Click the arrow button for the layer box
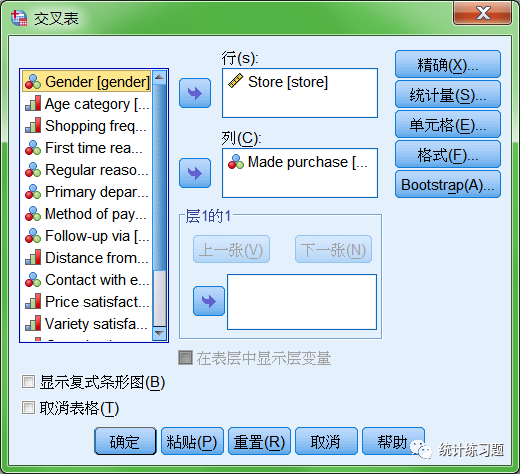This screenshot has height=474, width=520. [209, 301]
